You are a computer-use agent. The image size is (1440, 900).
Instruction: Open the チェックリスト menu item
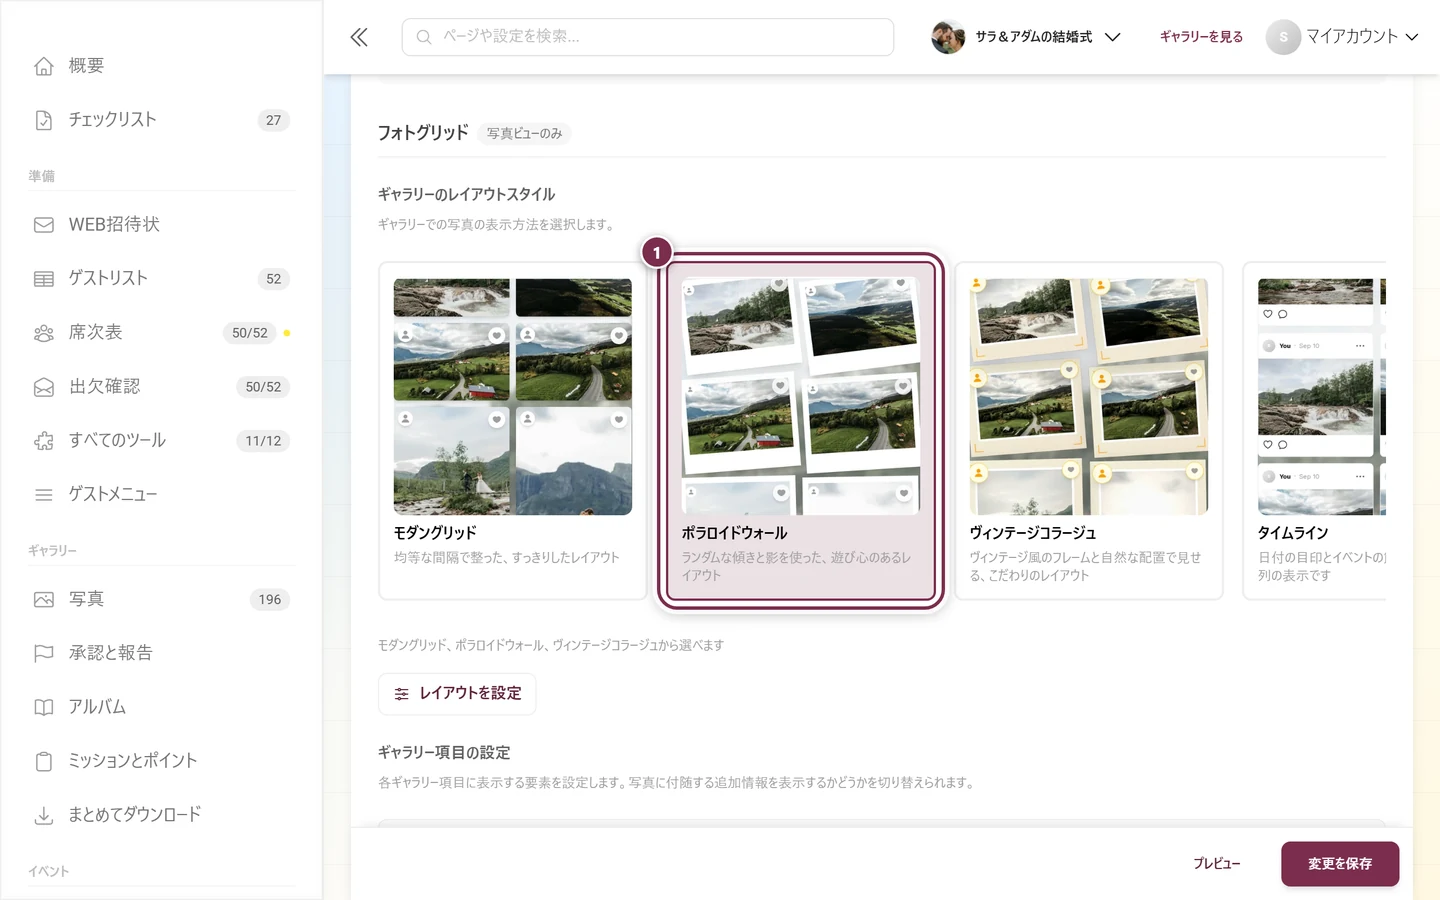[x=161, y=120]
